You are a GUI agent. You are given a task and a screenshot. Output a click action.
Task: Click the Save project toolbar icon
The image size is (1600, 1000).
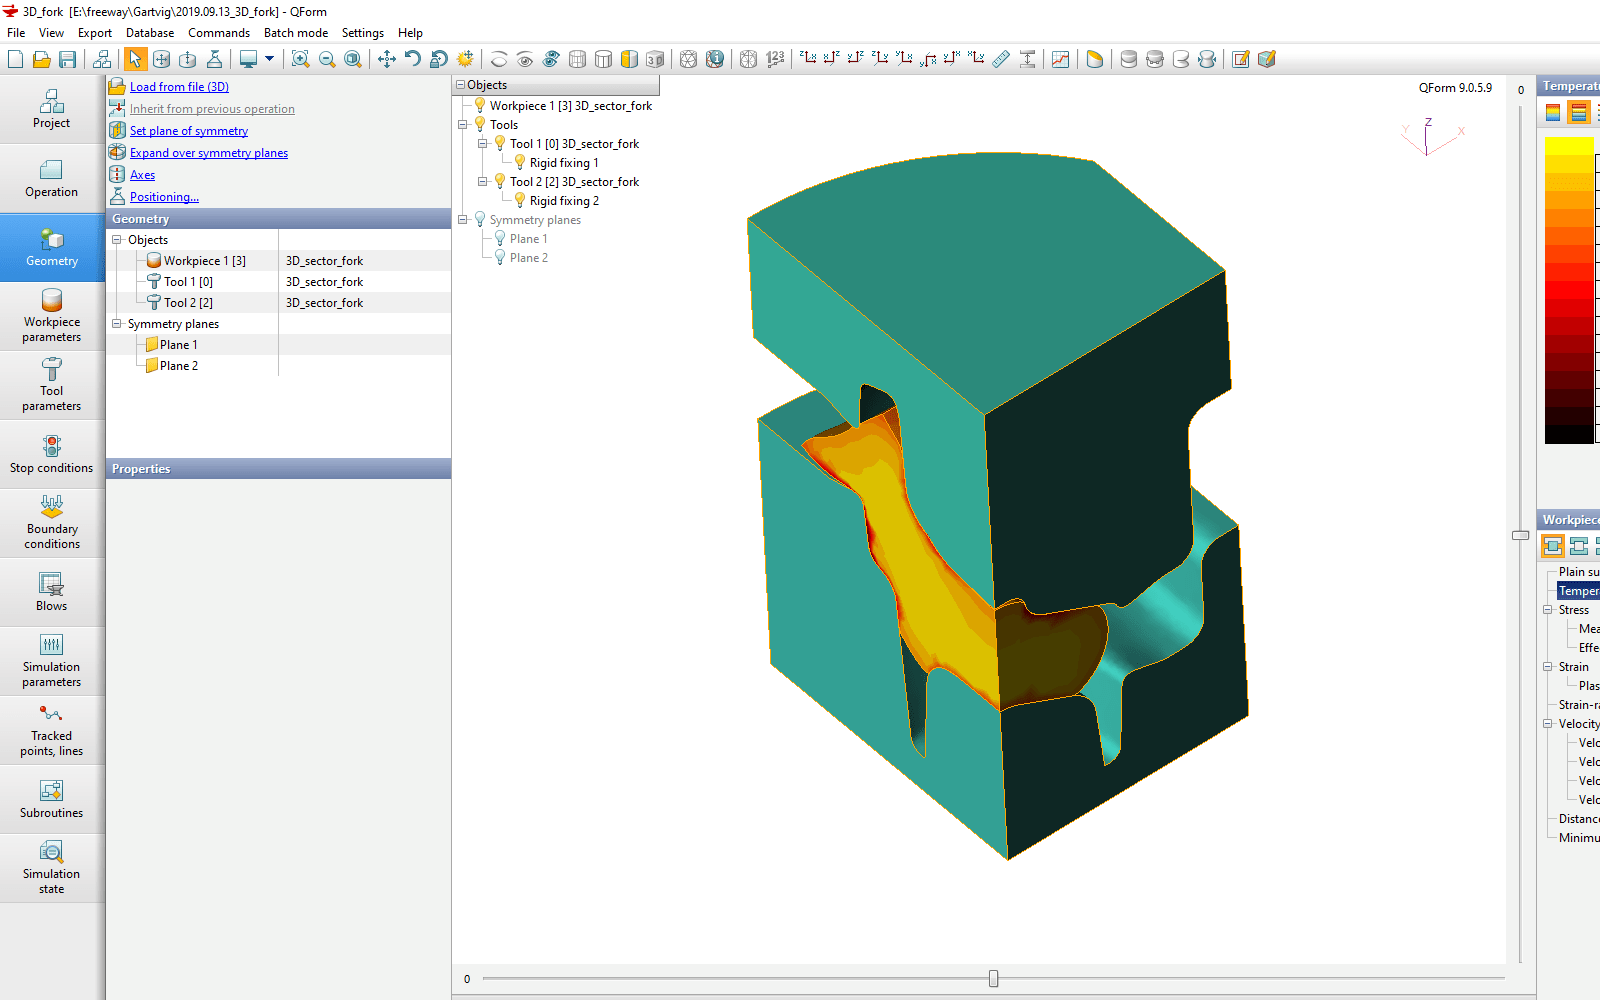(x=68, y=60)
